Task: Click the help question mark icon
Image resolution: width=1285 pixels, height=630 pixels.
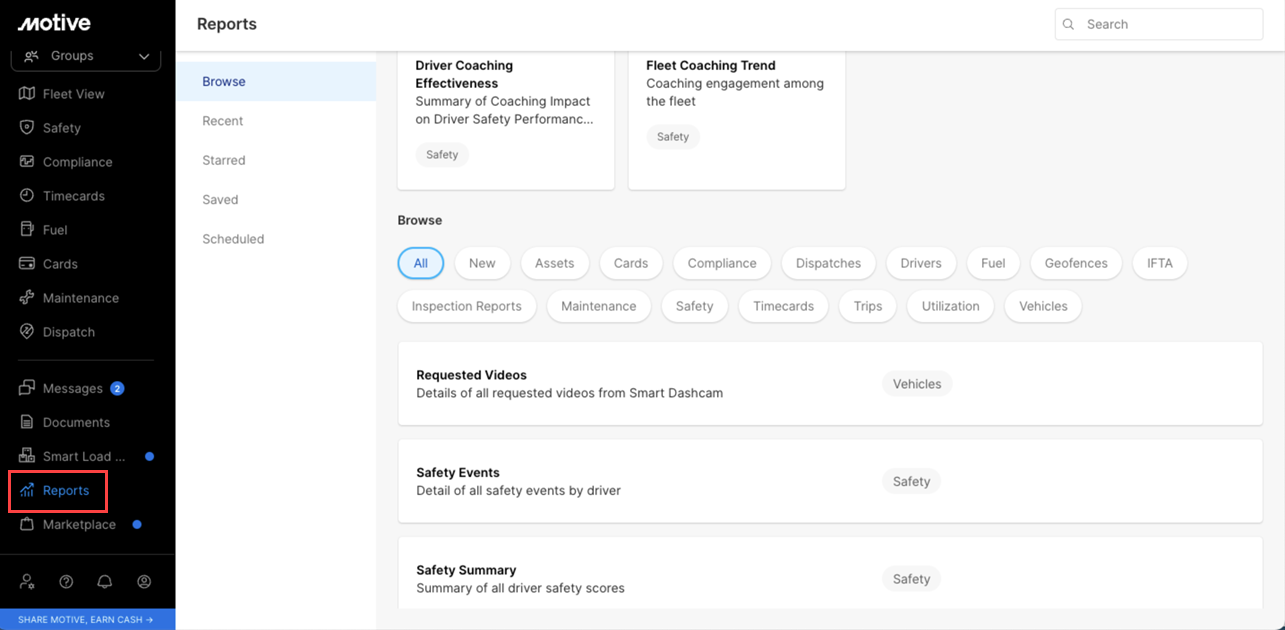Action: (66, 581)
